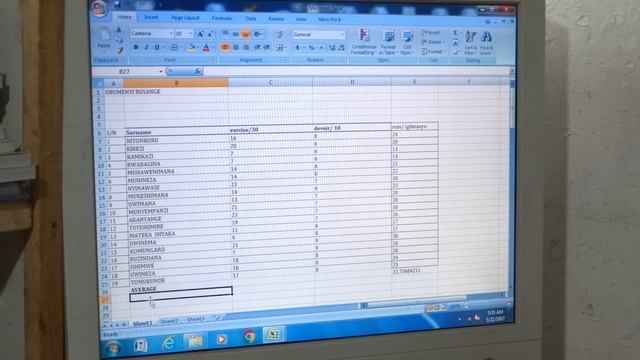
Task: Click the Percent Style icon
Action: [x=312, y=48]
